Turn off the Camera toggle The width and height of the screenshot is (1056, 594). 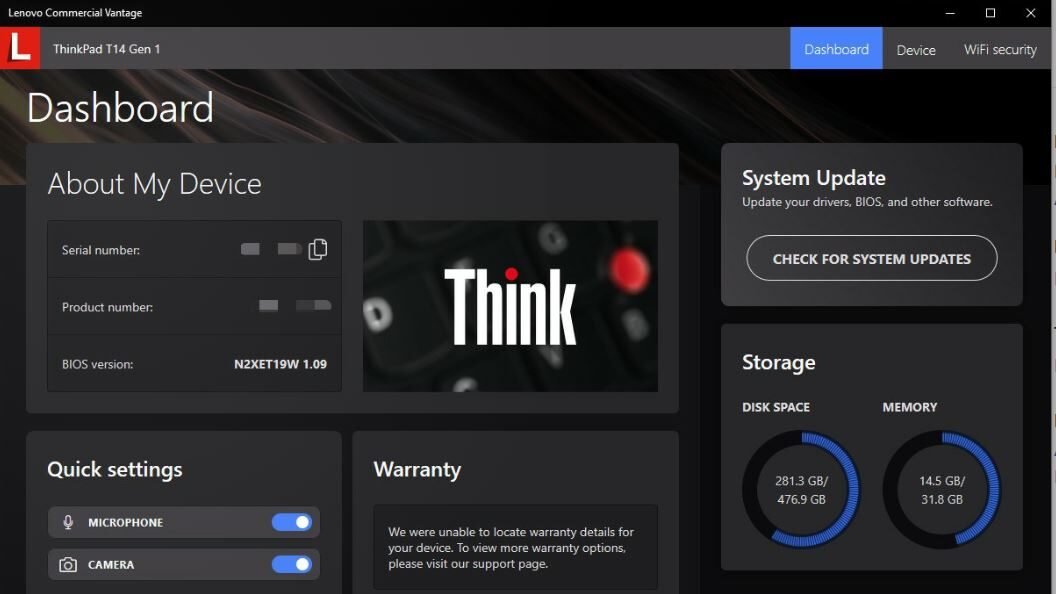(x=292, y=564)
